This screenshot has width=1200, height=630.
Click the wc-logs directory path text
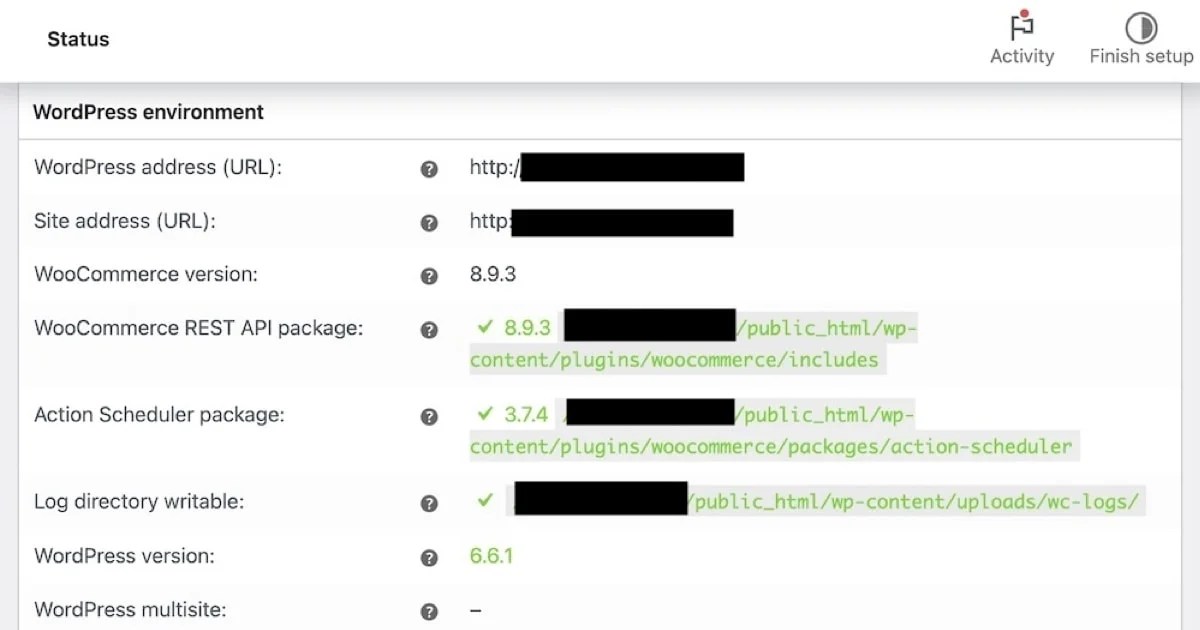(915, 502)
